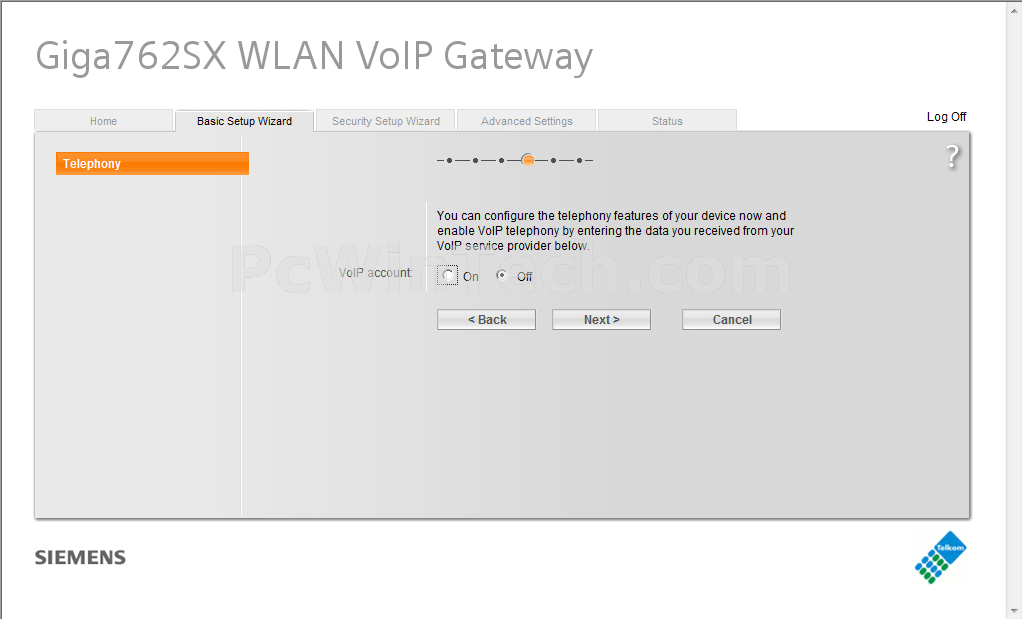Click the Log Off link
The height and width of the screenshot is (619, 1022).
946,117
